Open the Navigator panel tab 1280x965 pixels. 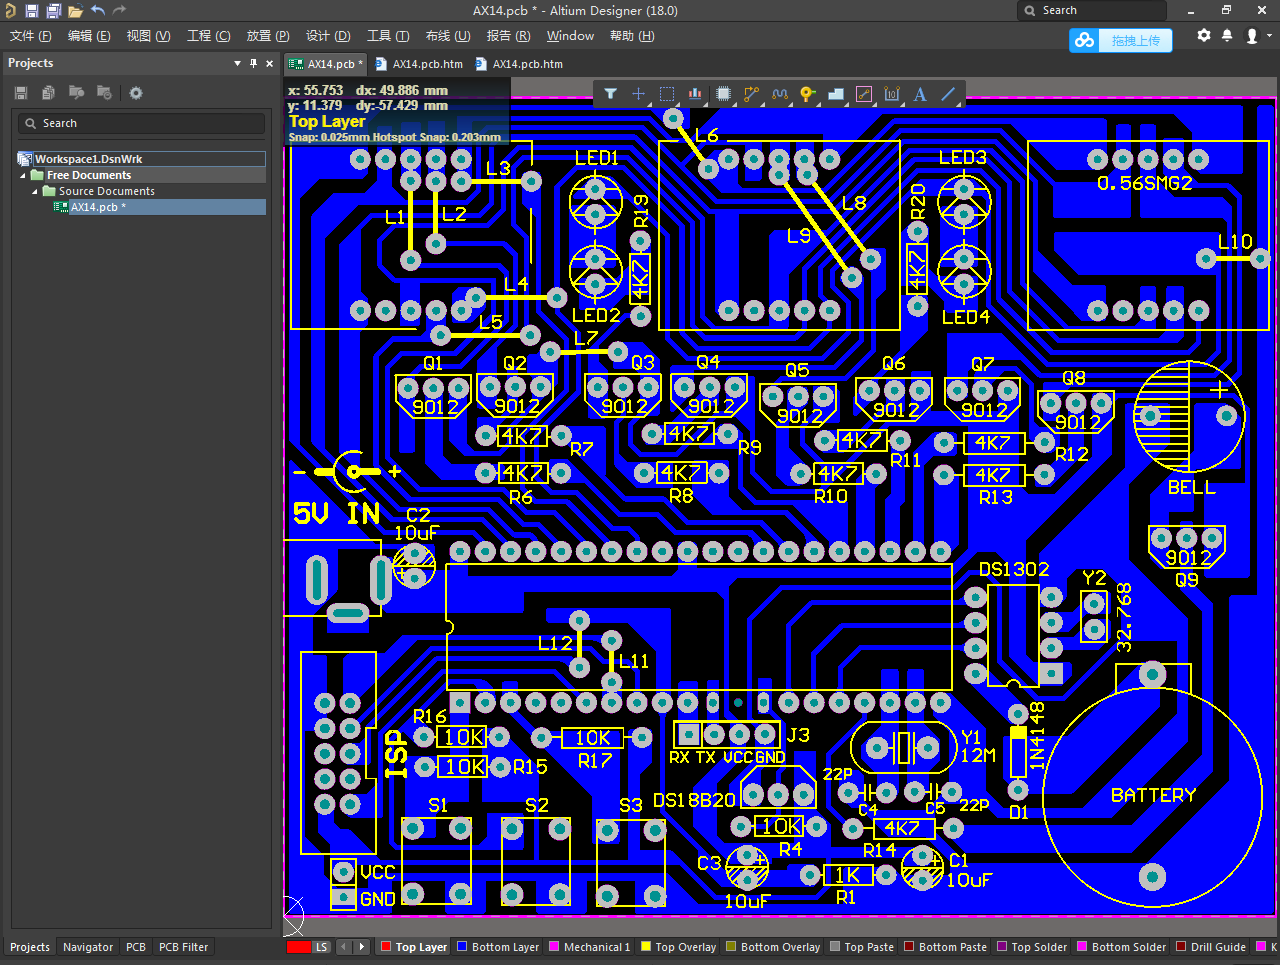(x=88, y=947)
